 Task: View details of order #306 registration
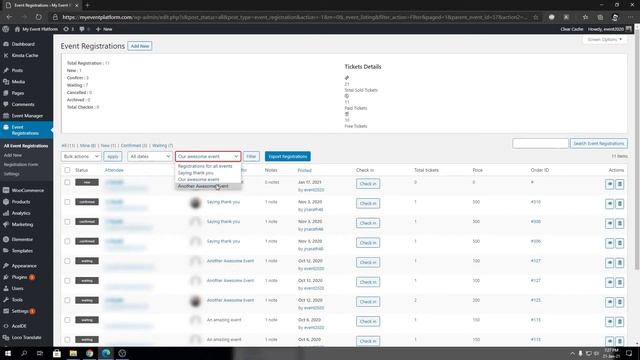pyautogui.click(x=609, y=243)
